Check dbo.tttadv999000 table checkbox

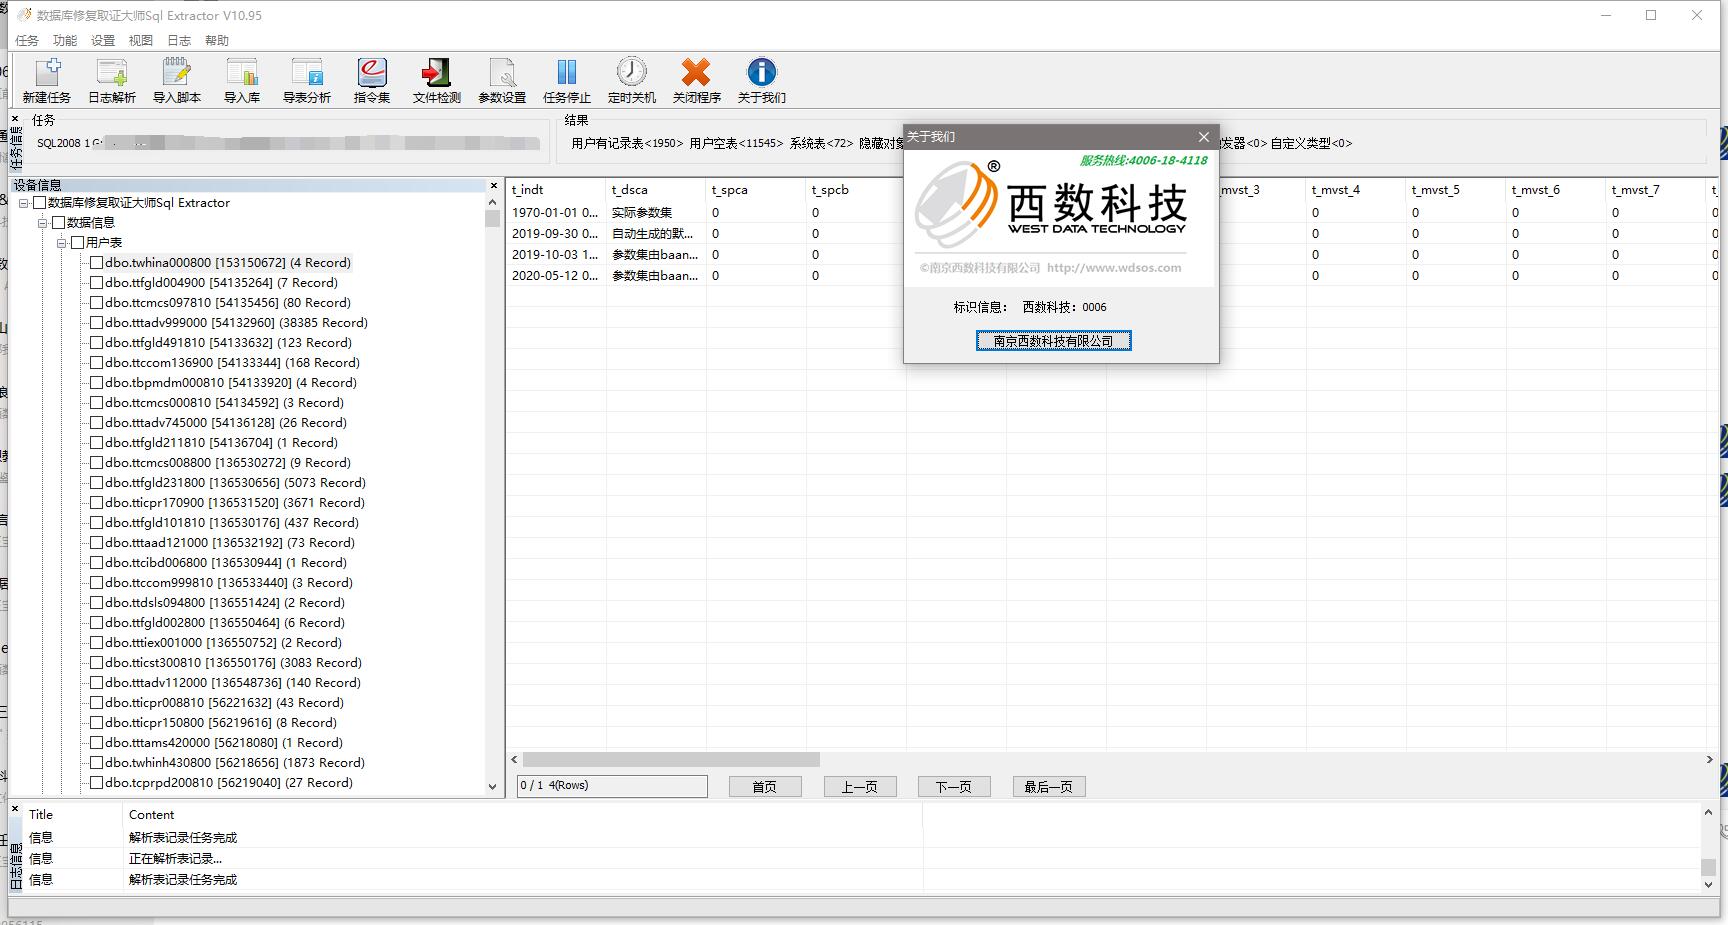coord(97,323)
